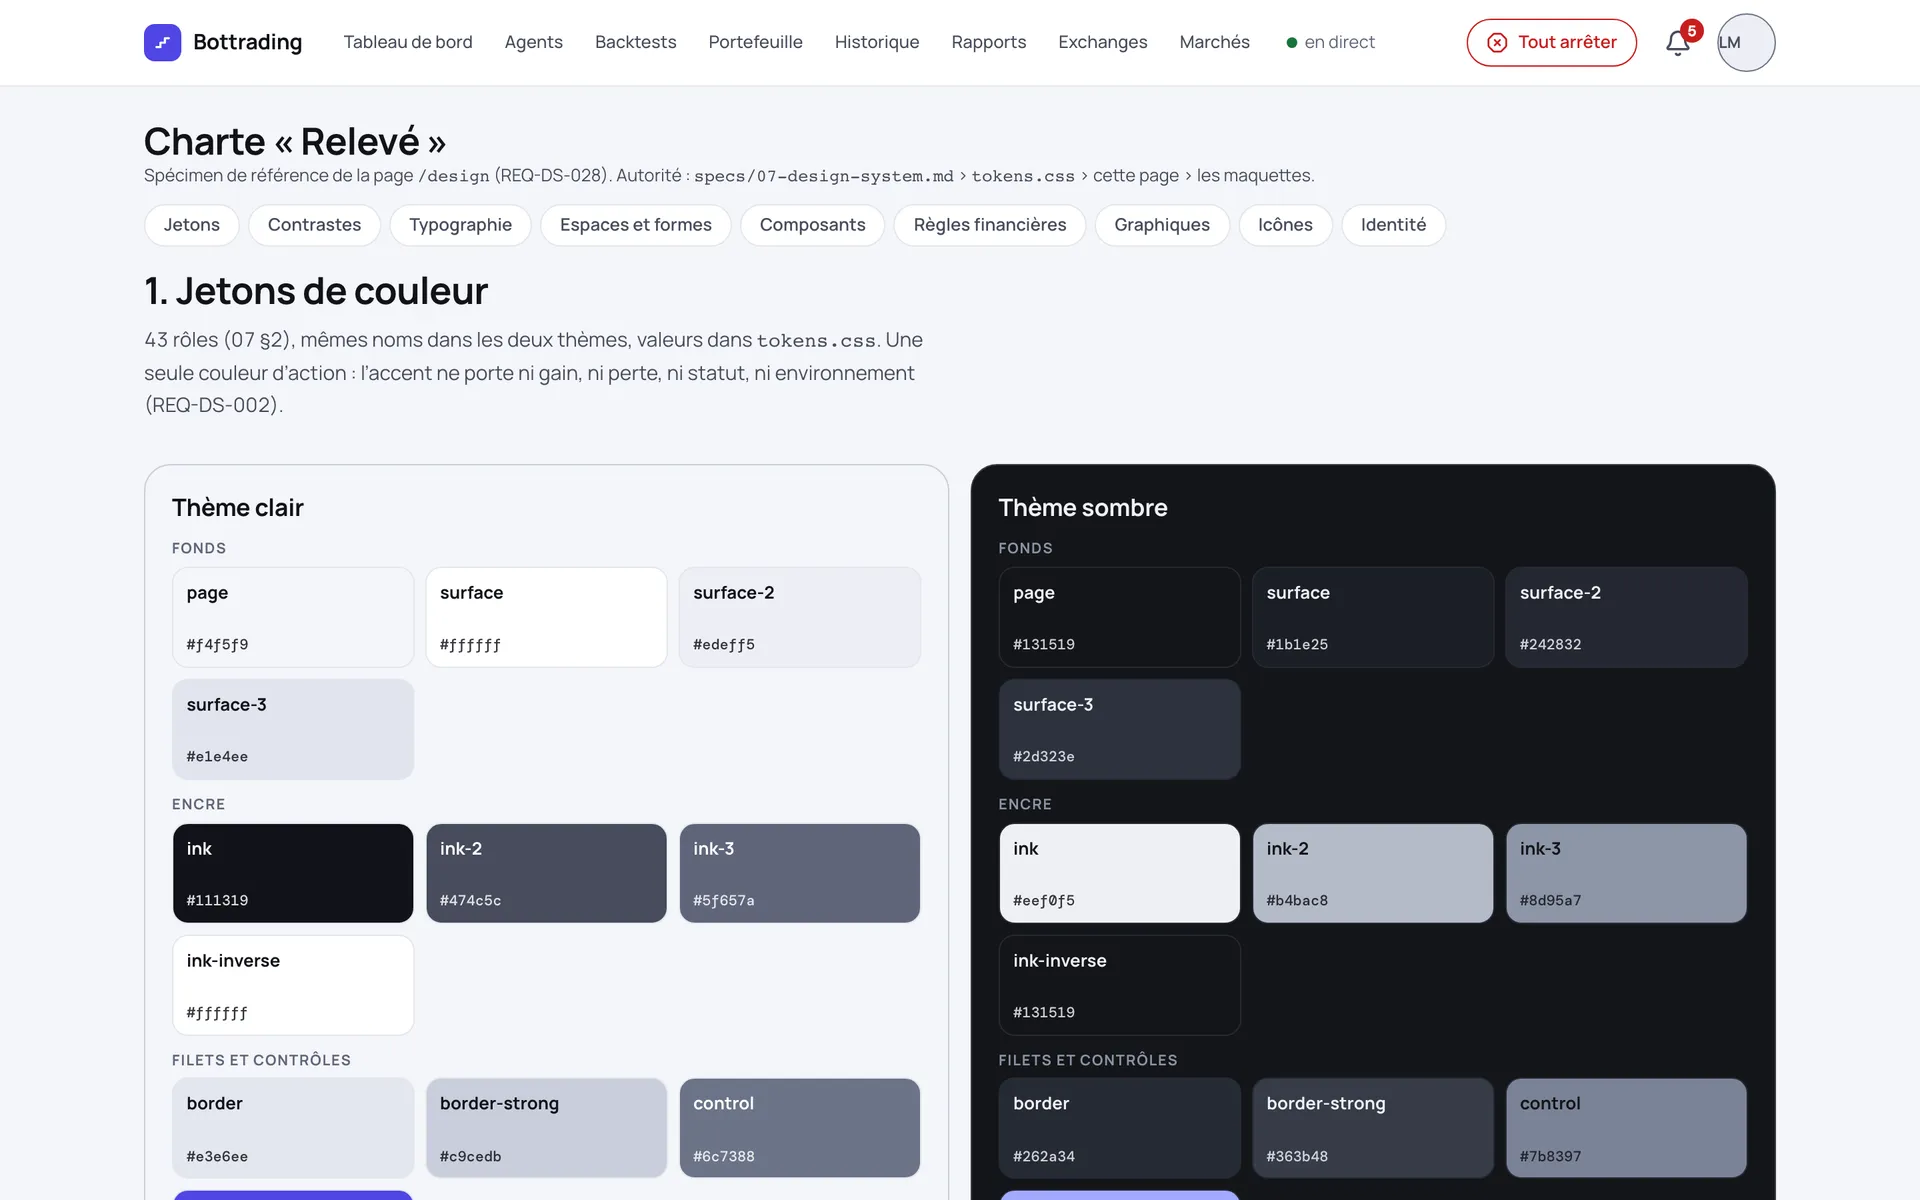Click the en direct status indicator
Screen dimensions: 1920x1200
(x=1330, y=42)
